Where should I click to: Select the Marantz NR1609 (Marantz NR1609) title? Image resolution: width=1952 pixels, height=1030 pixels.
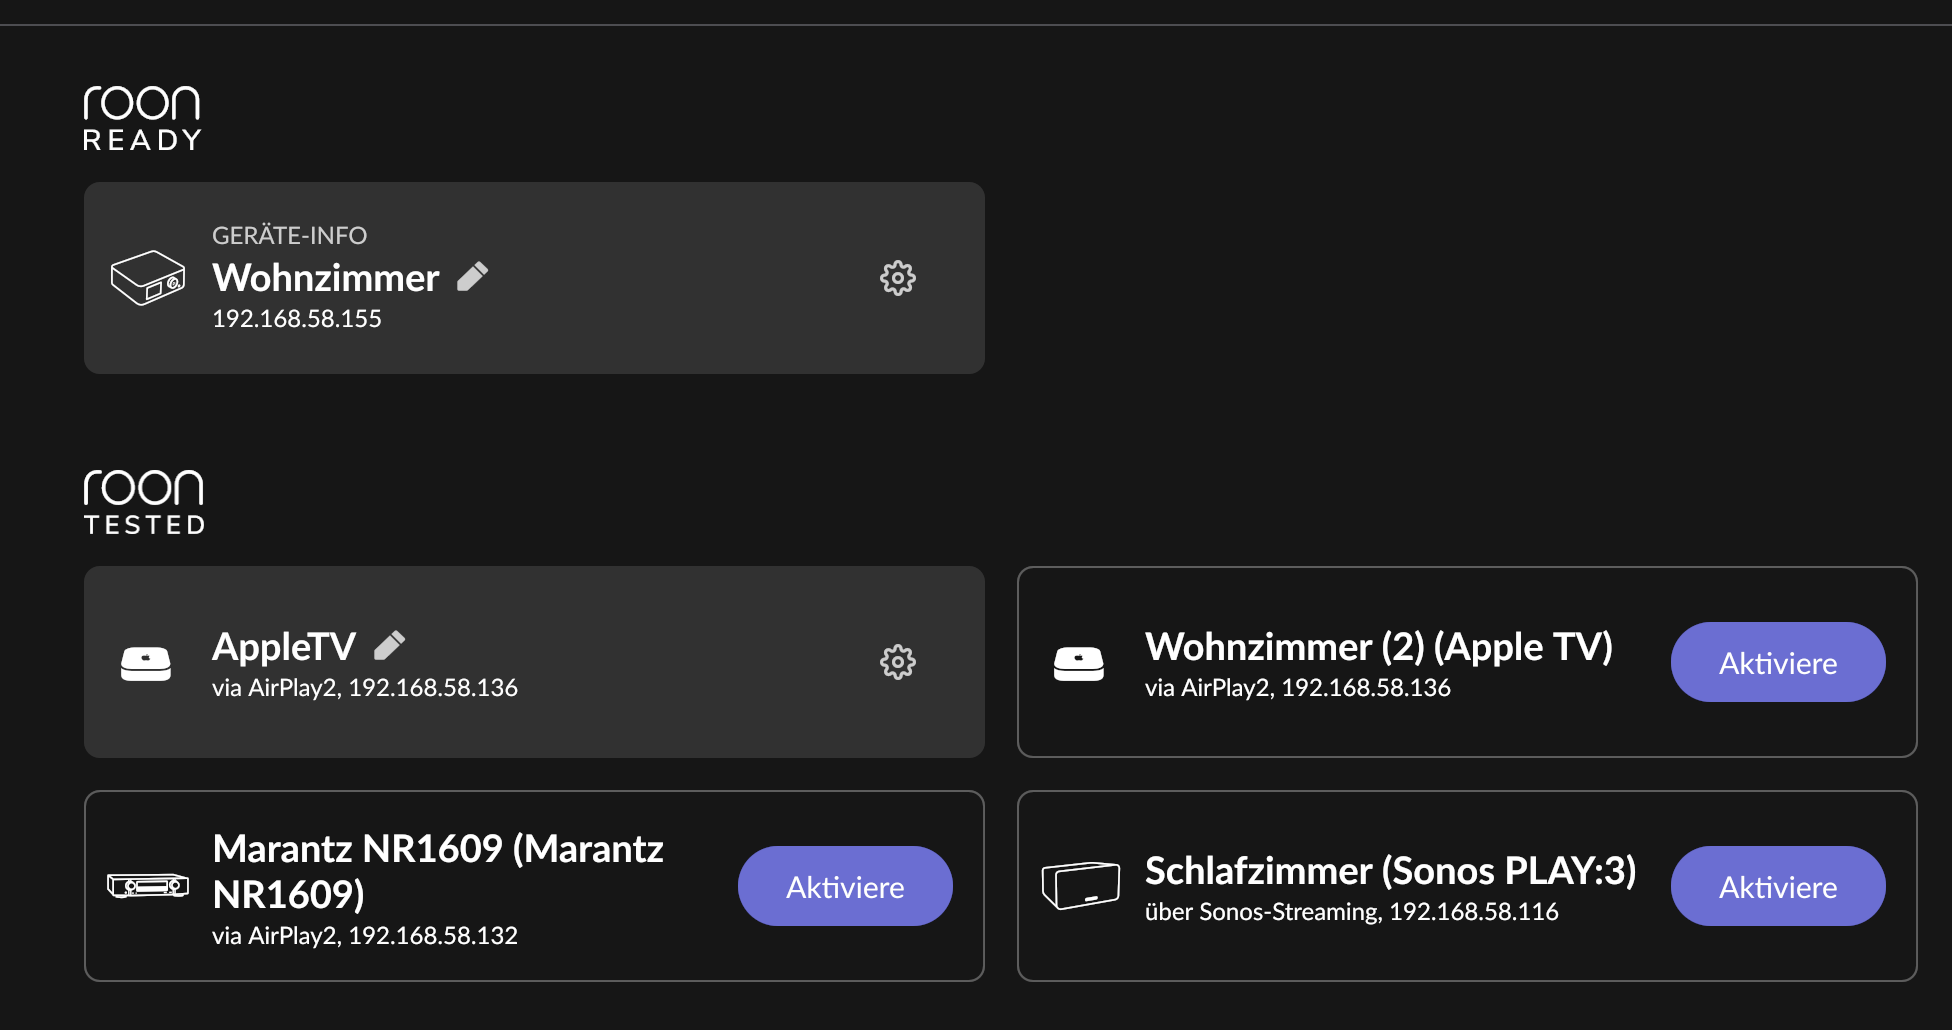[438, 871]
